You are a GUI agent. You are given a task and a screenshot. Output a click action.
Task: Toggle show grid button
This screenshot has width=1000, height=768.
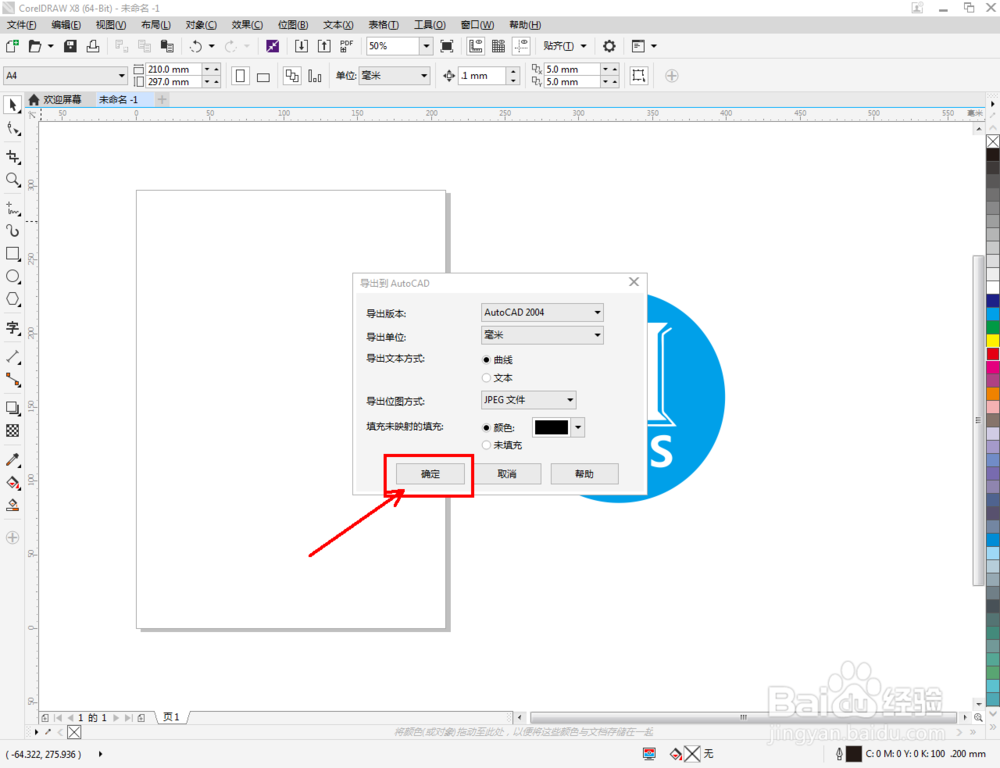pos(498,46)
